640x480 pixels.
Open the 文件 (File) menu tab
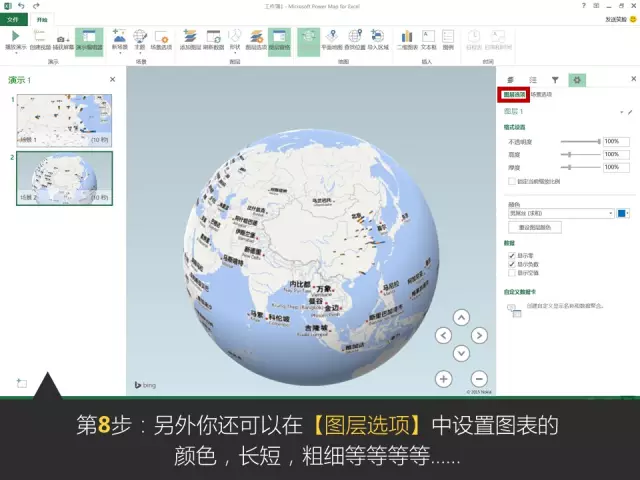click(13, 19)
